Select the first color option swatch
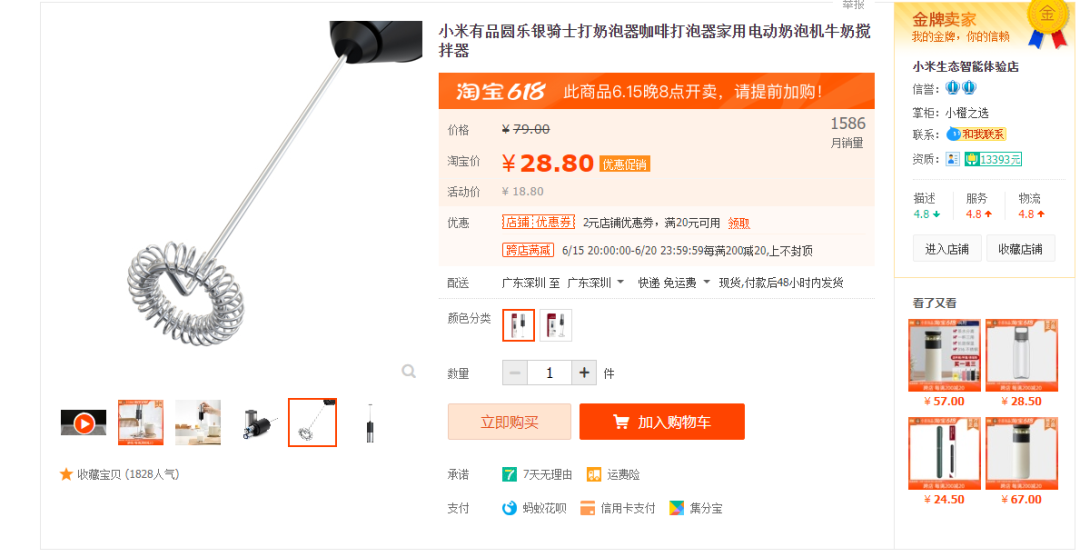The height and width of the screenshot is (557, 1080). pos(519,325)
